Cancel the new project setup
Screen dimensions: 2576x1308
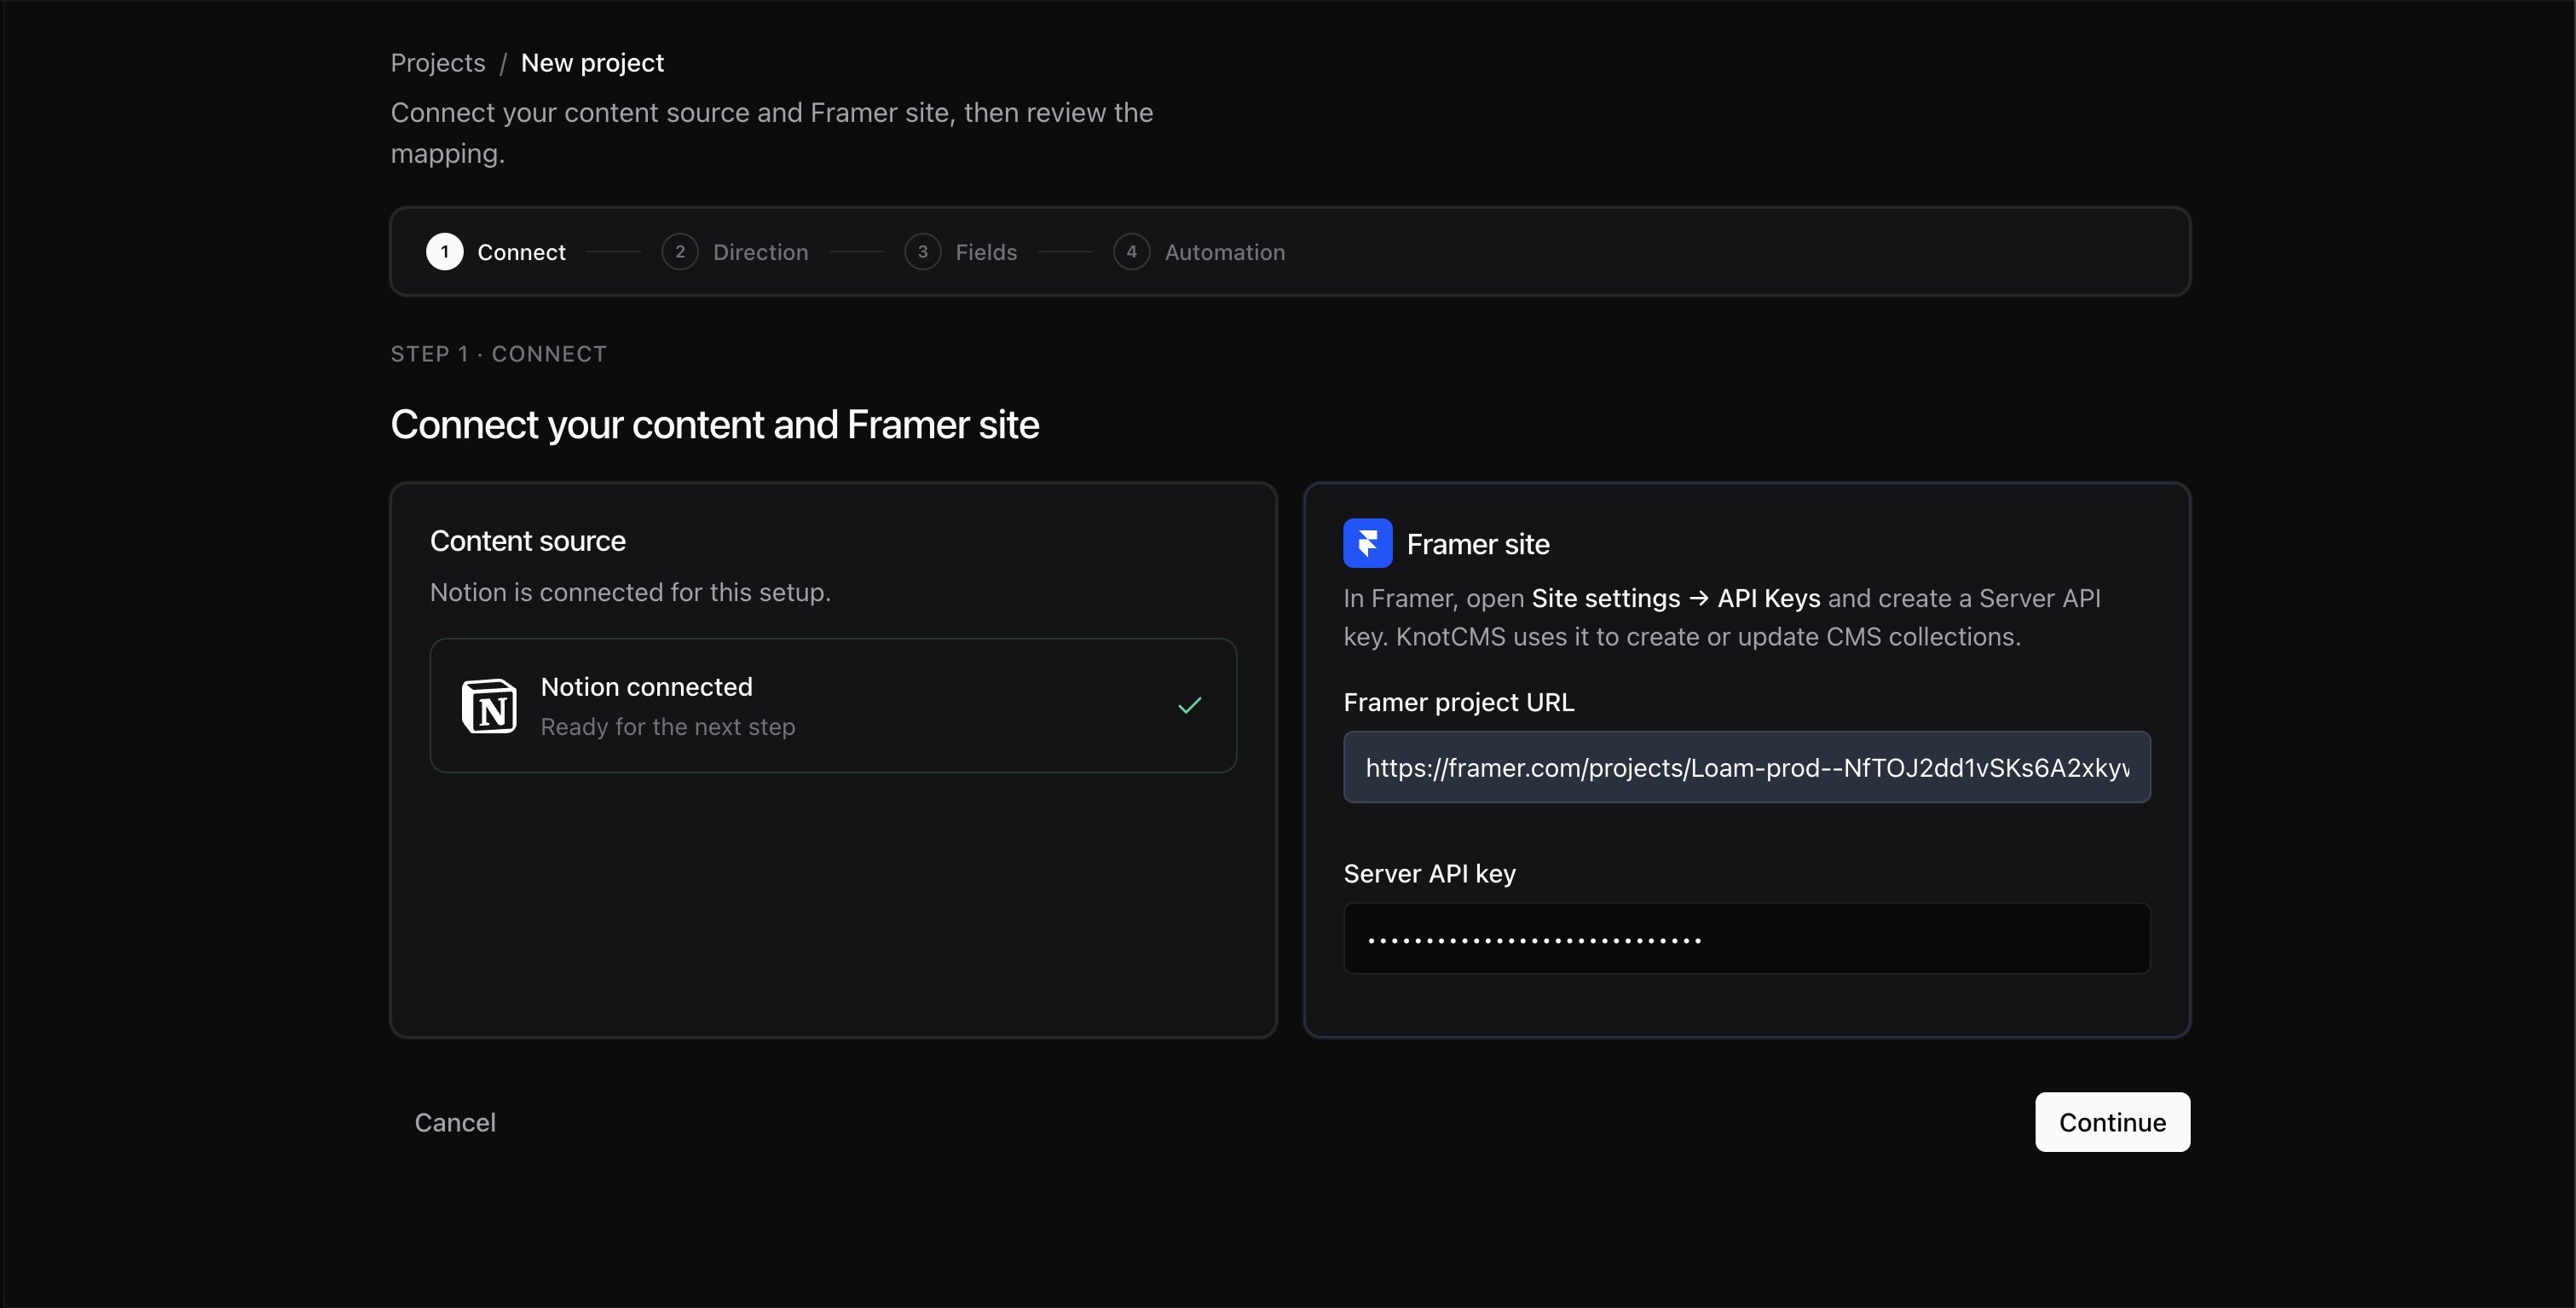[x=455, y=1122]
